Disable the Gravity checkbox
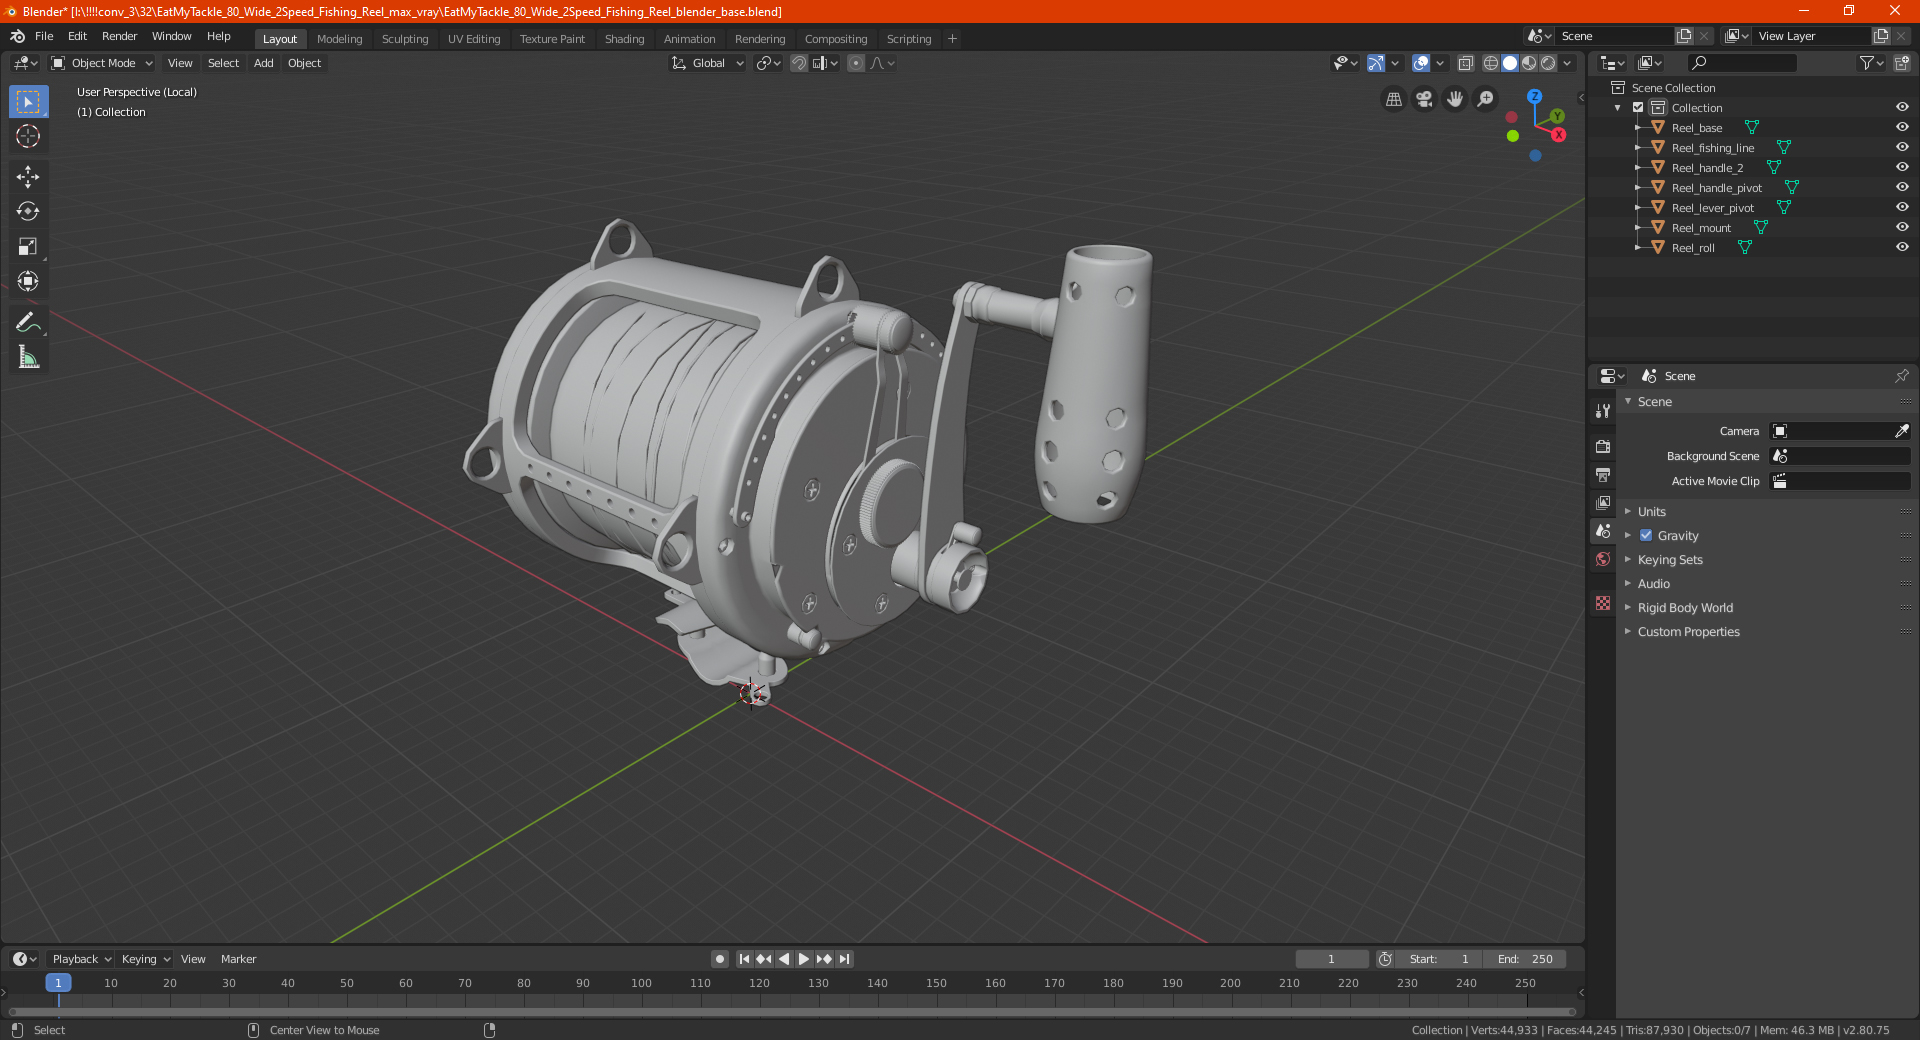1920x1040 pixels. click(1646, 535)
